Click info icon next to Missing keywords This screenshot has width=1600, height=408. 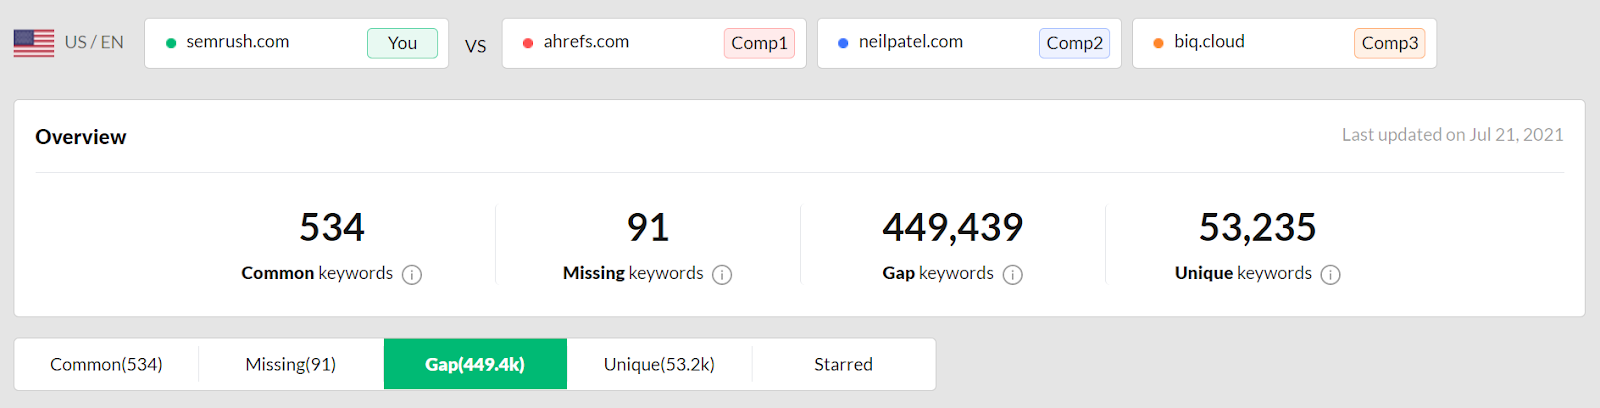722,275
